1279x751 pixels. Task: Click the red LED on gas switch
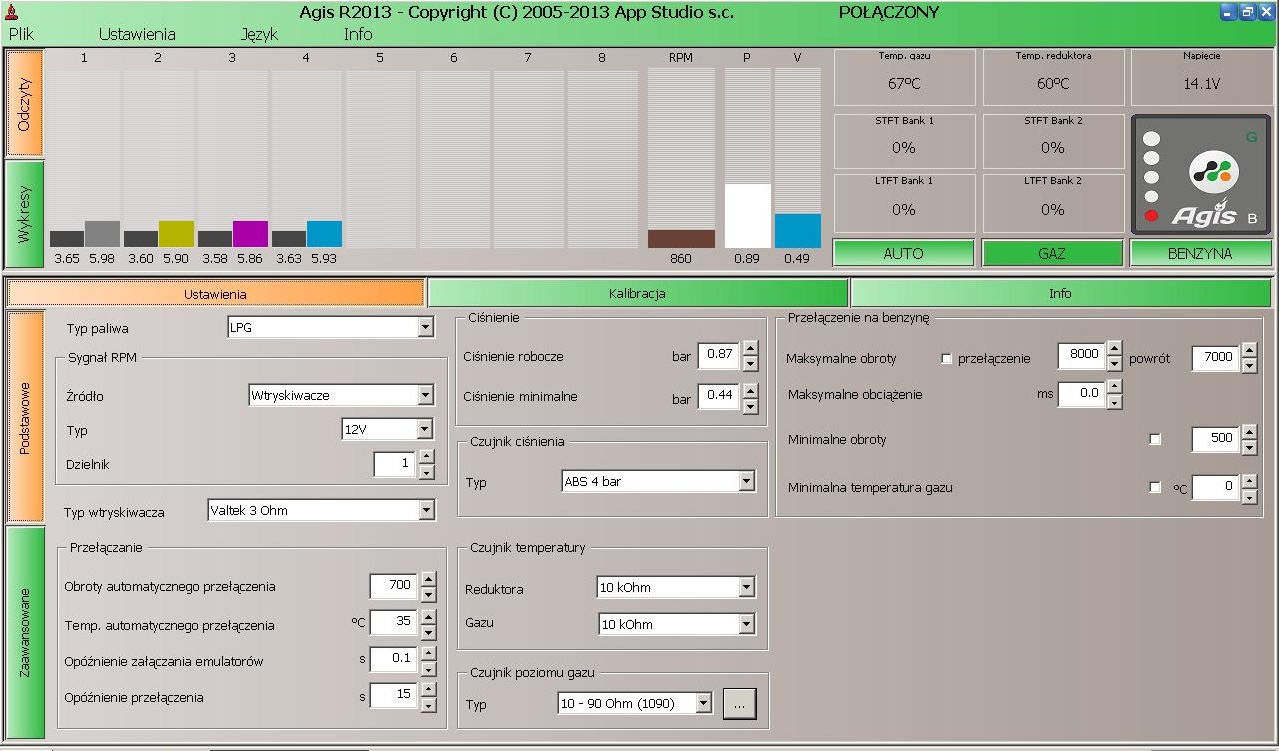tap(1151, 215)
